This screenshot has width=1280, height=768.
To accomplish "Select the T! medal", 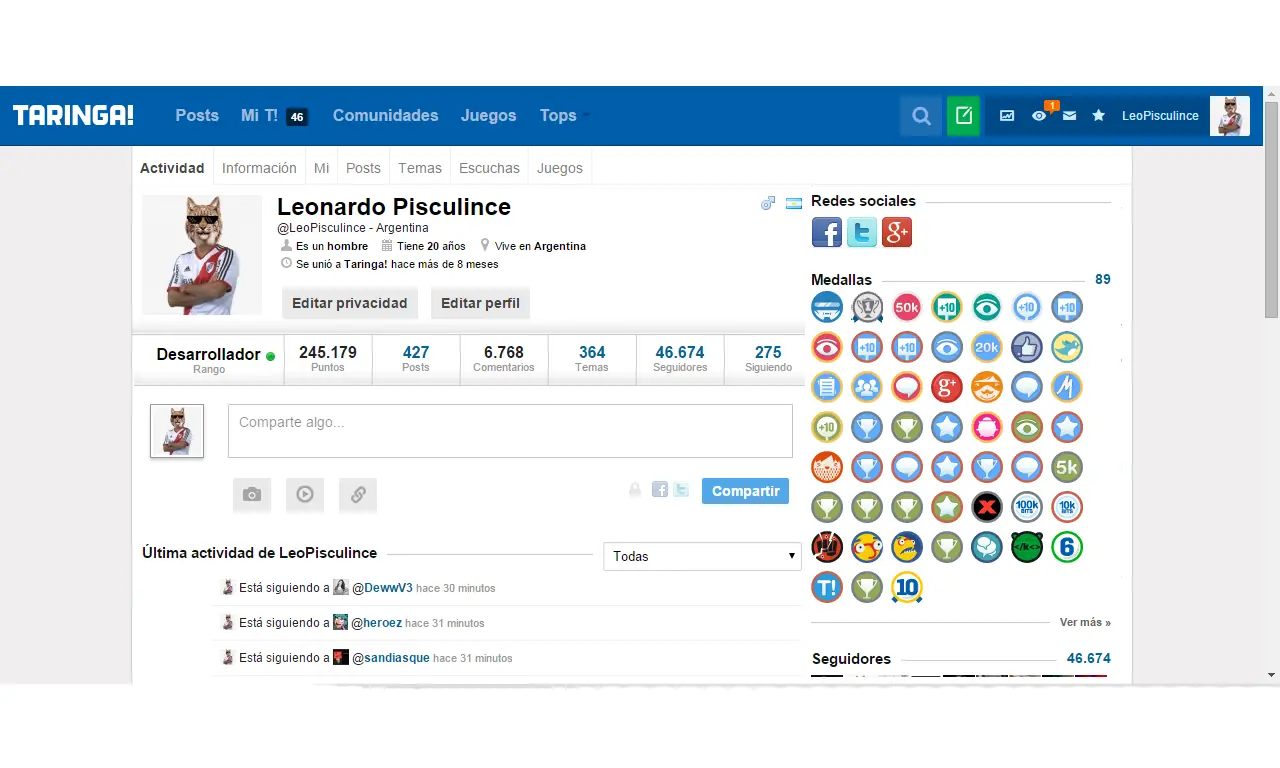I will click(827, 587).
